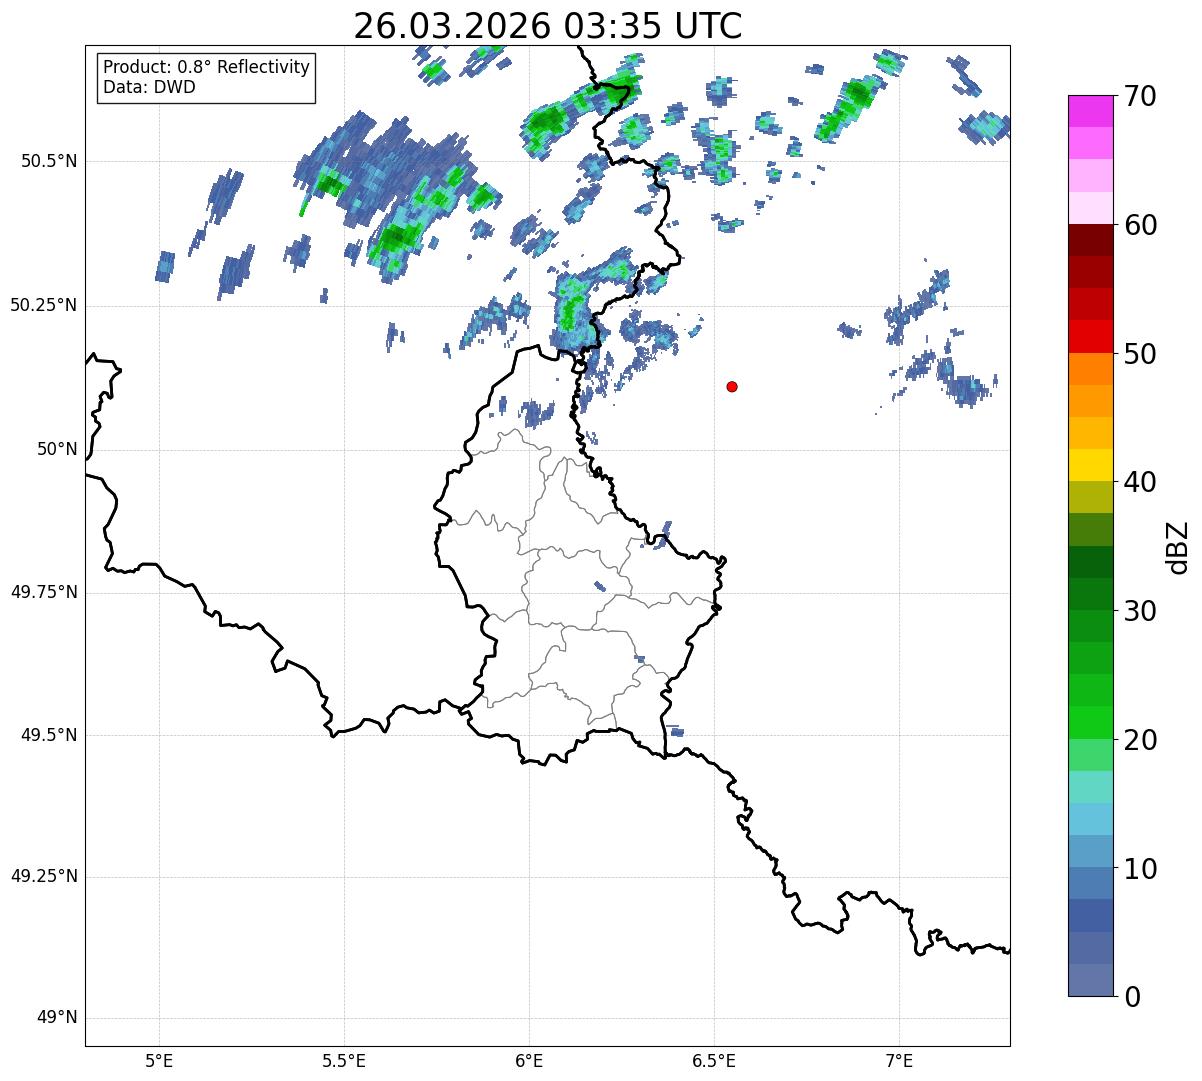Click the yellow colorbar swatch at 40
Screen dimensions: 1202x1081
click(x=1090, y=466)
